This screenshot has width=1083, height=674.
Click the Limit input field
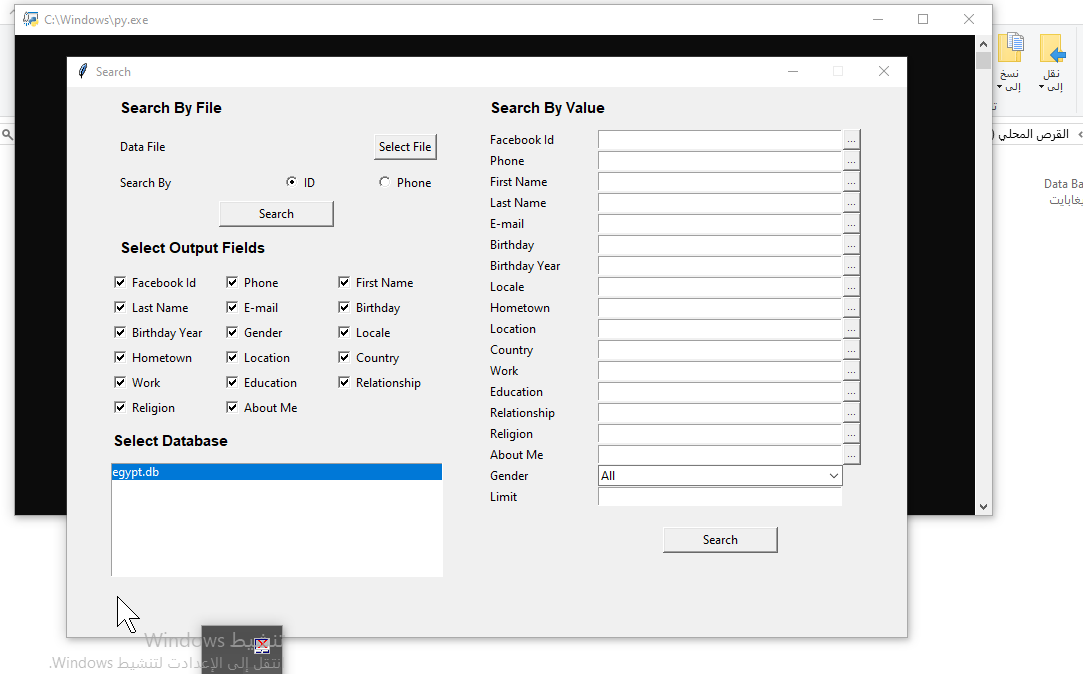click(x=720, y=497)
